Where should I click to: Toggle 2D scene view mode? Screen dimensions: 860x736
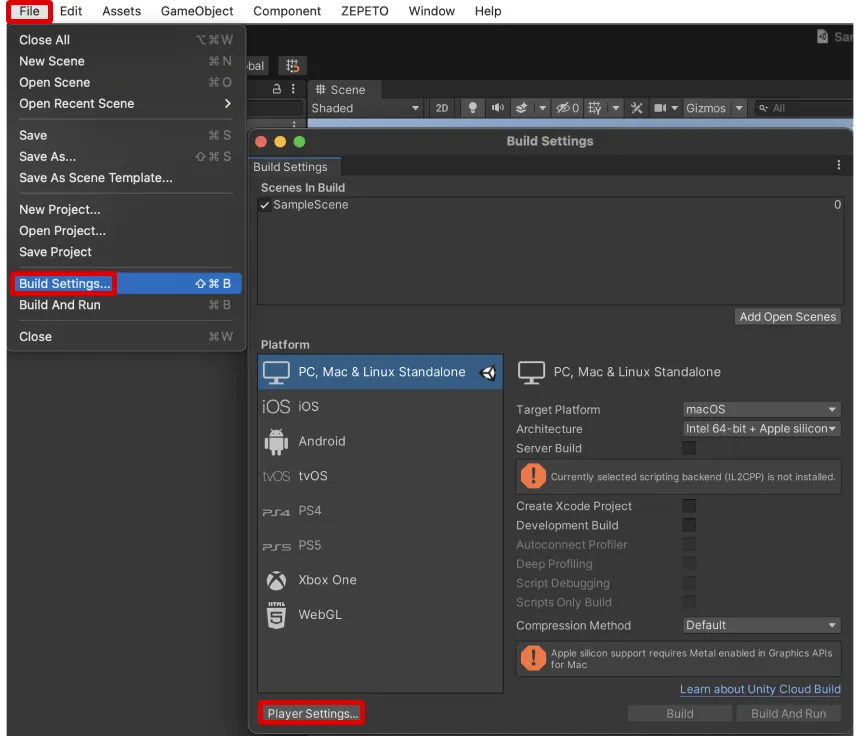coord(442,108)
